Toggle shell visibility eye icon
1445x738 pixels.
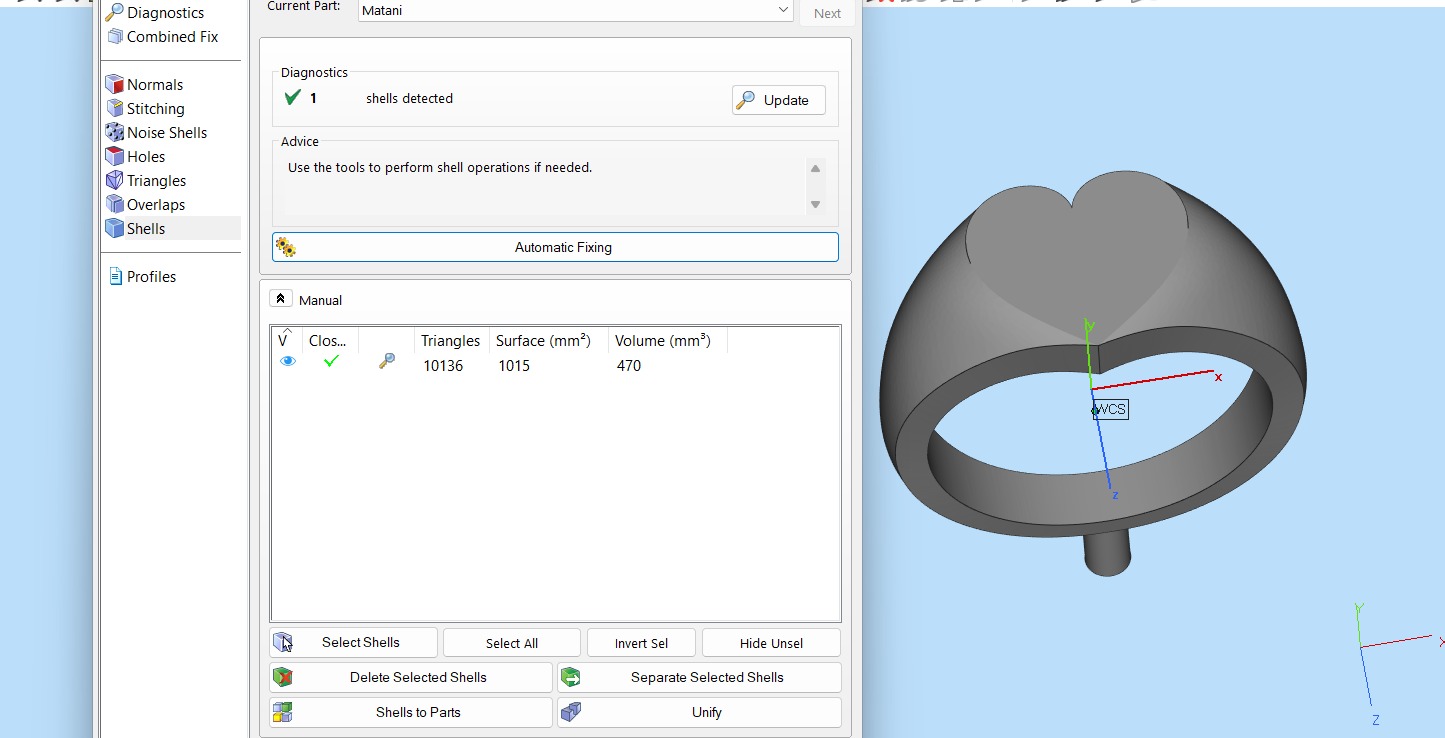coord(288,362)
